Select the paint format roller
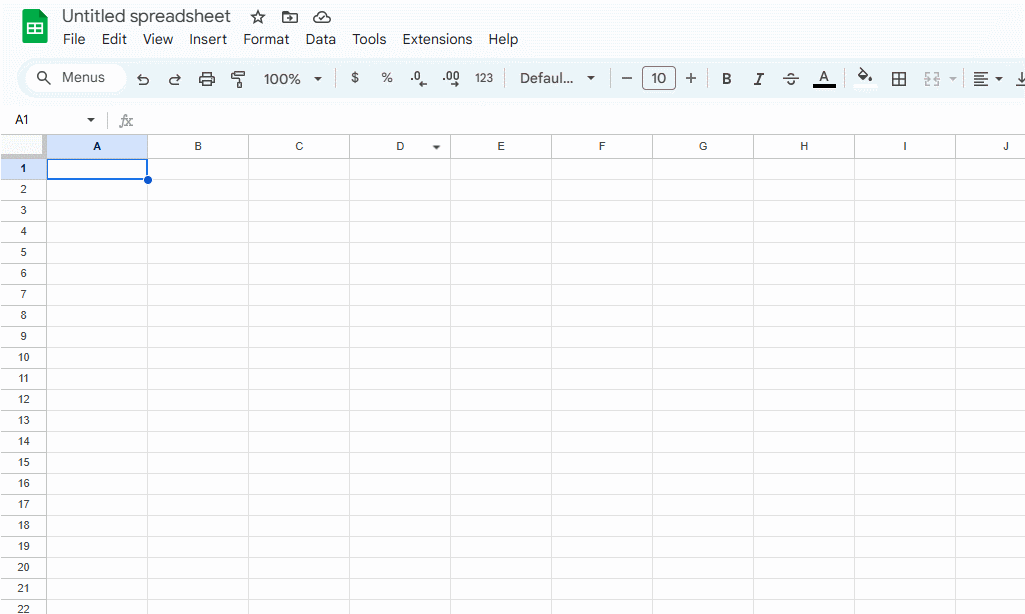Screen dimensions: 1025x614 pyautogui.click(x=238, y=79)
